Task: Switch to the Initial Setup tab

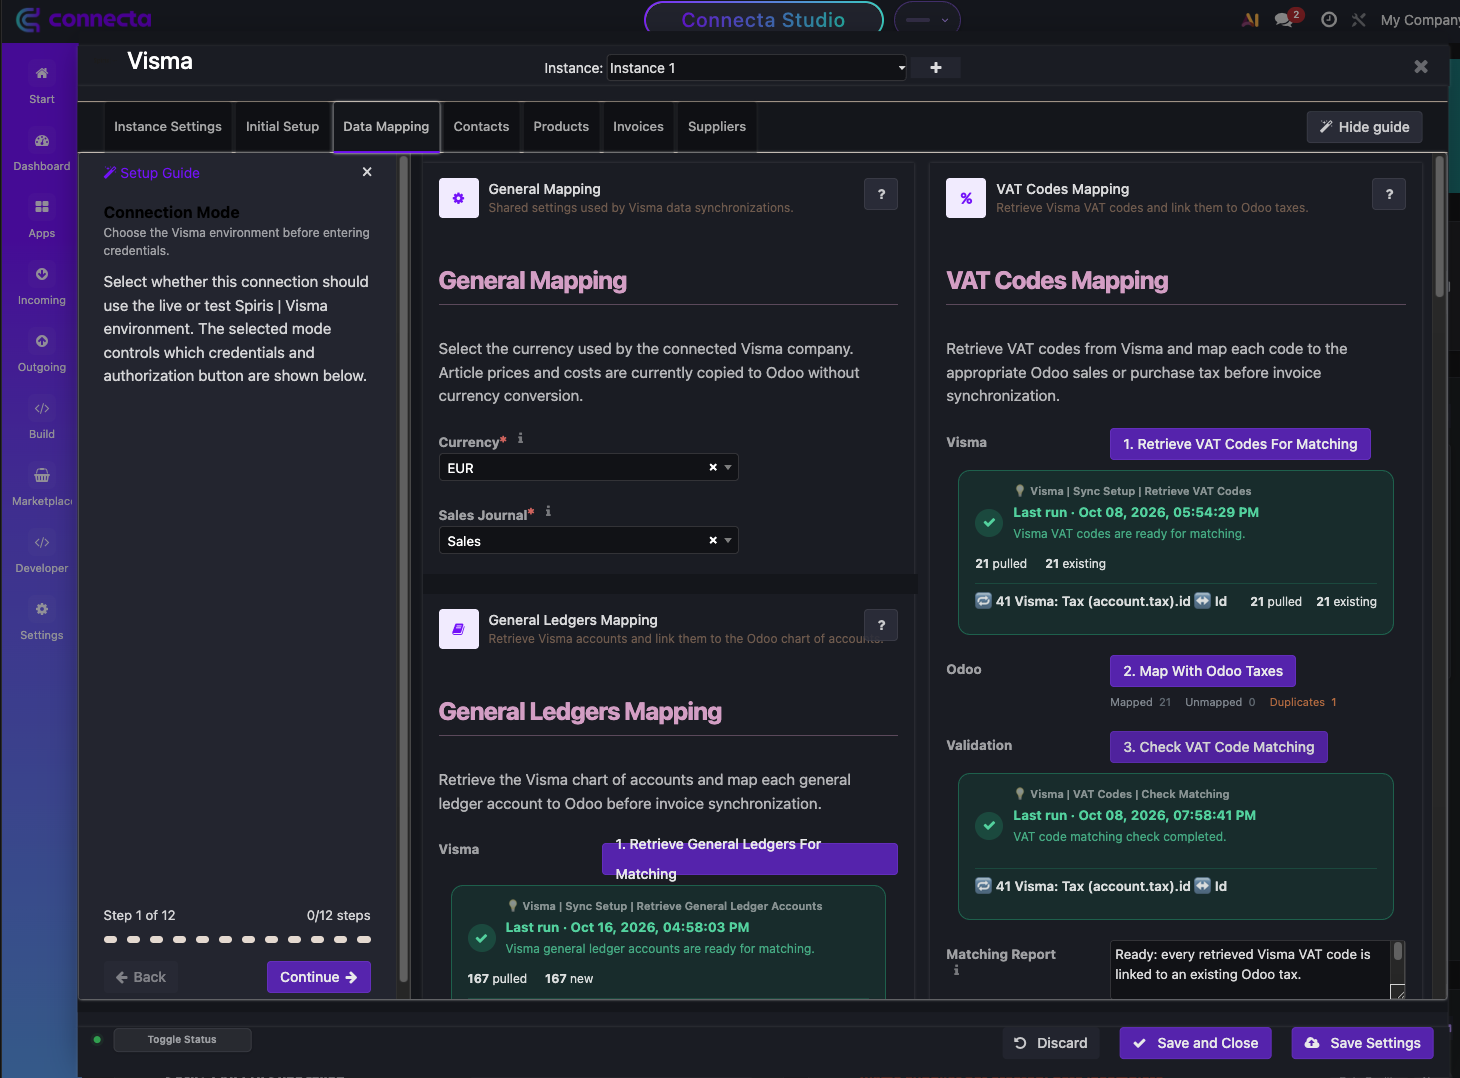Action: pyautogui.click(x=282, y=127)
